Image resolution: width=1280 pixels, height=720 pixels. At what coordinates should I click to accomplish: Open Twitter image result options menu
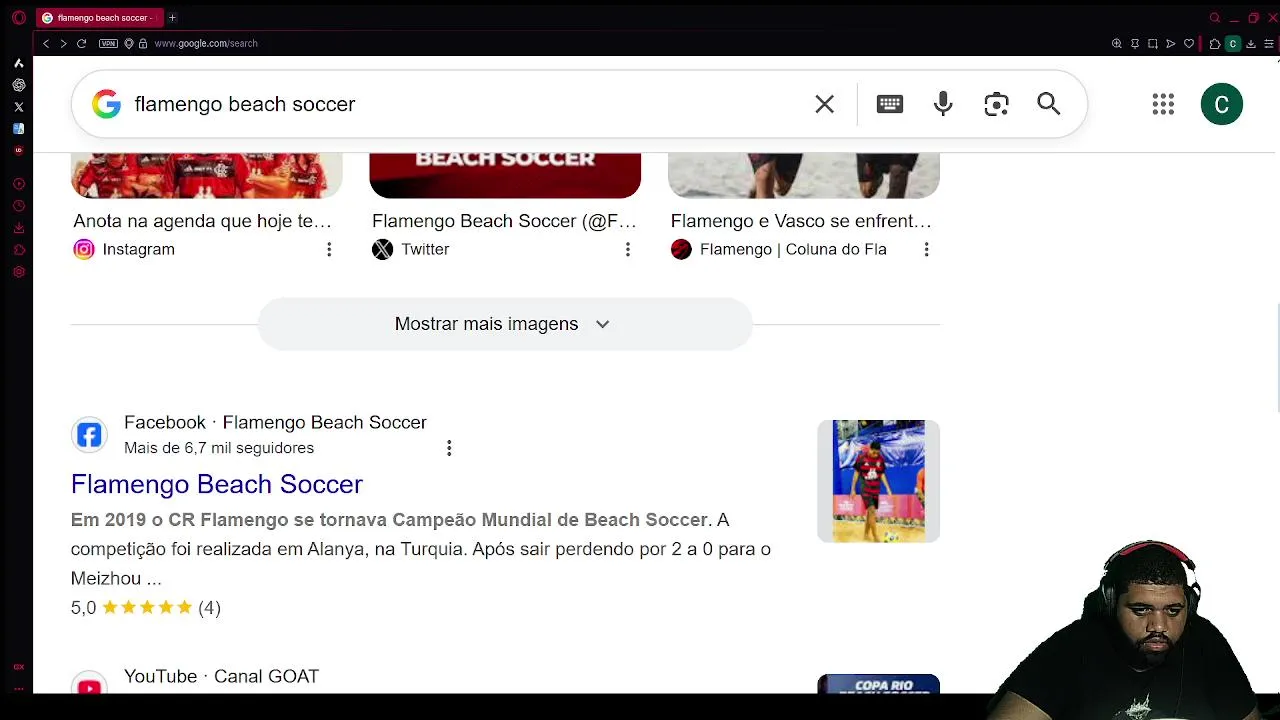(628, 249)
